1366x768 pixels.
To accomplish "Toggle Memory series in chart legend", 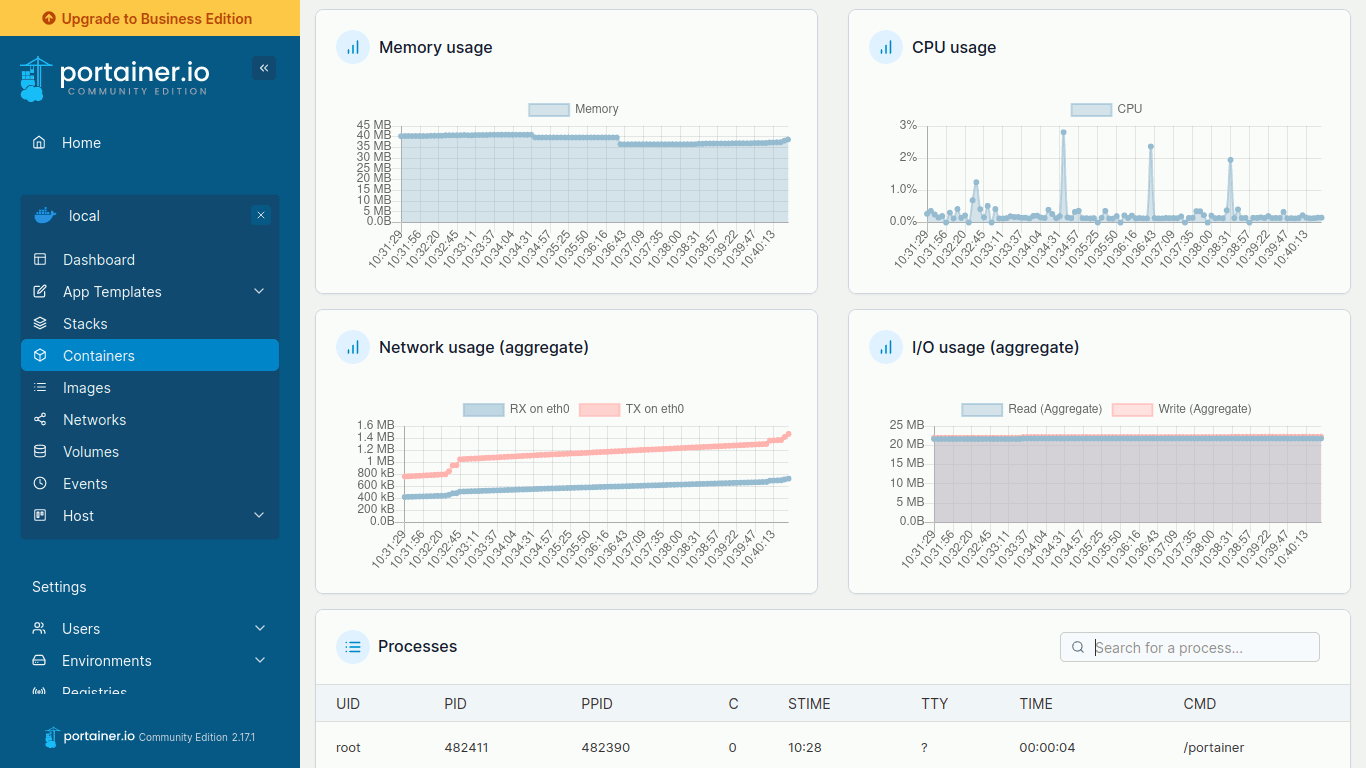I will [573, 109].
